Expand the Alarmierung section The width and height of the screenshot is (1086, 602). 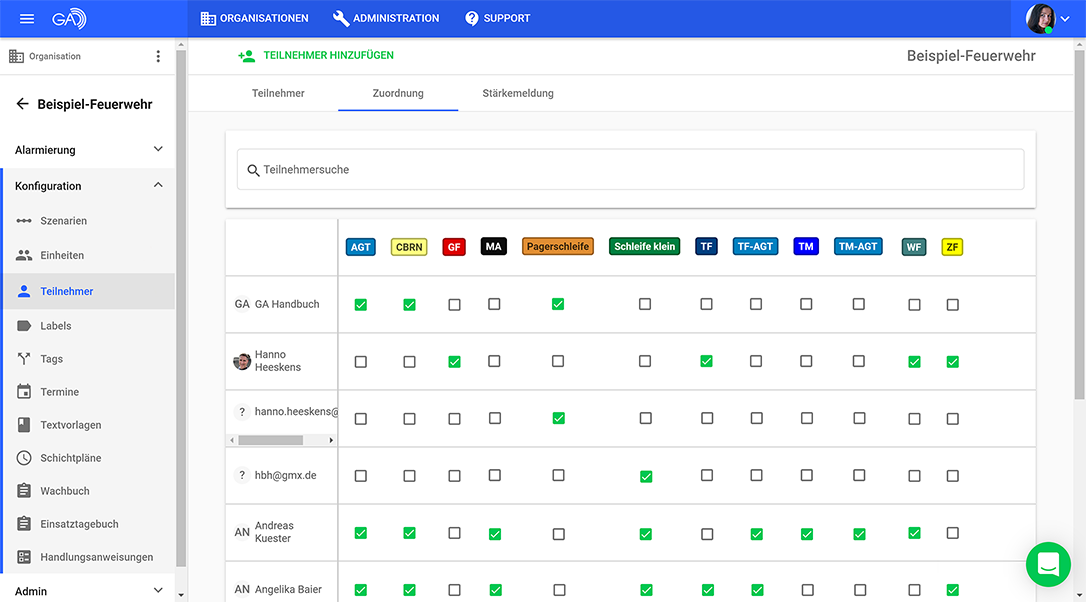click(88, 150)
